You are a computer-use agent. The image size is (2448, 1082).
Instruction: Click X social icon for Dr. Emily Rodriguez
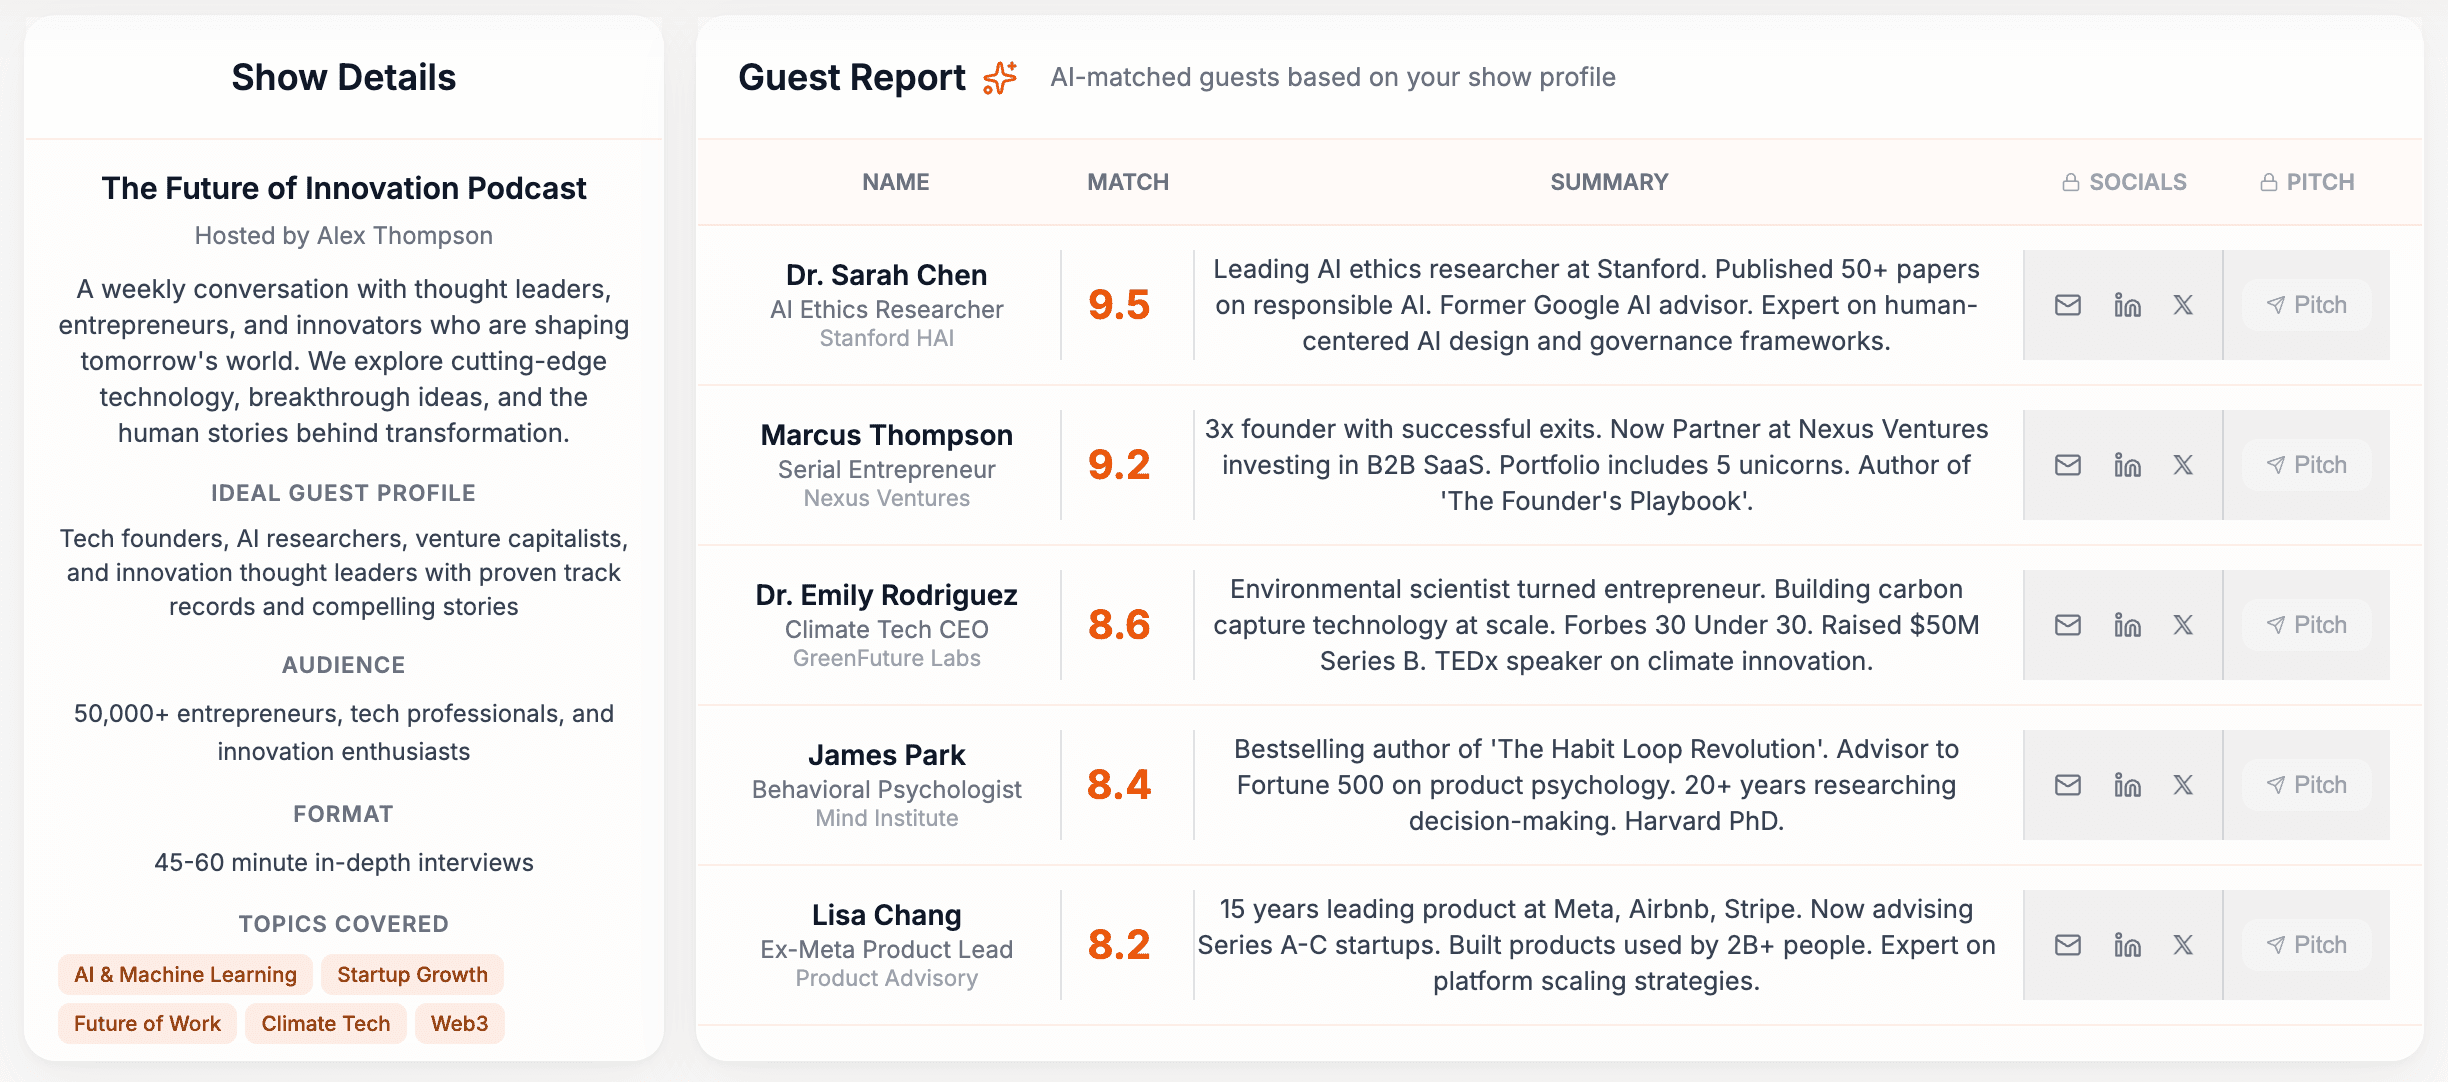tap(2183, 625)
